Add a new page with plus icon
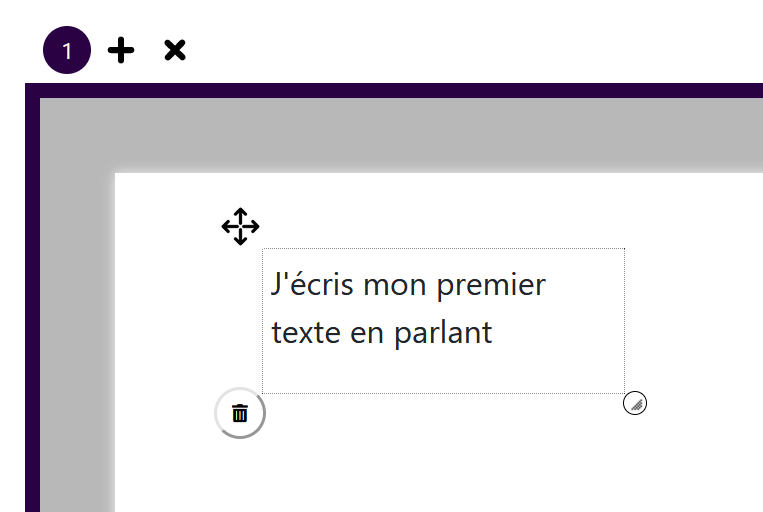 [121, 50]
